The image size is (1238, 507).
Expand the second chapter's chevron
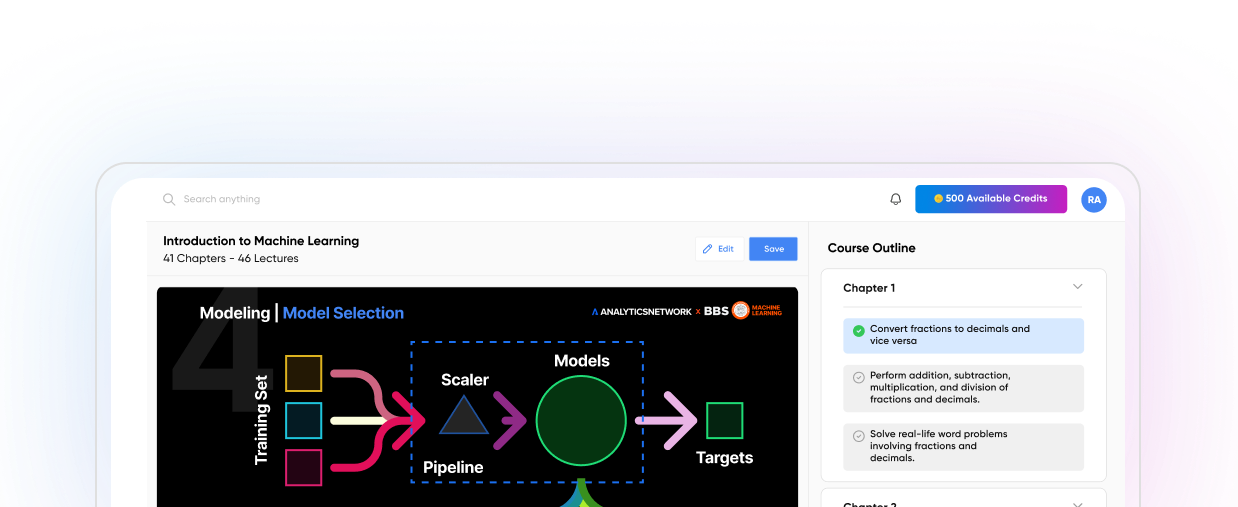point(1077,503)
